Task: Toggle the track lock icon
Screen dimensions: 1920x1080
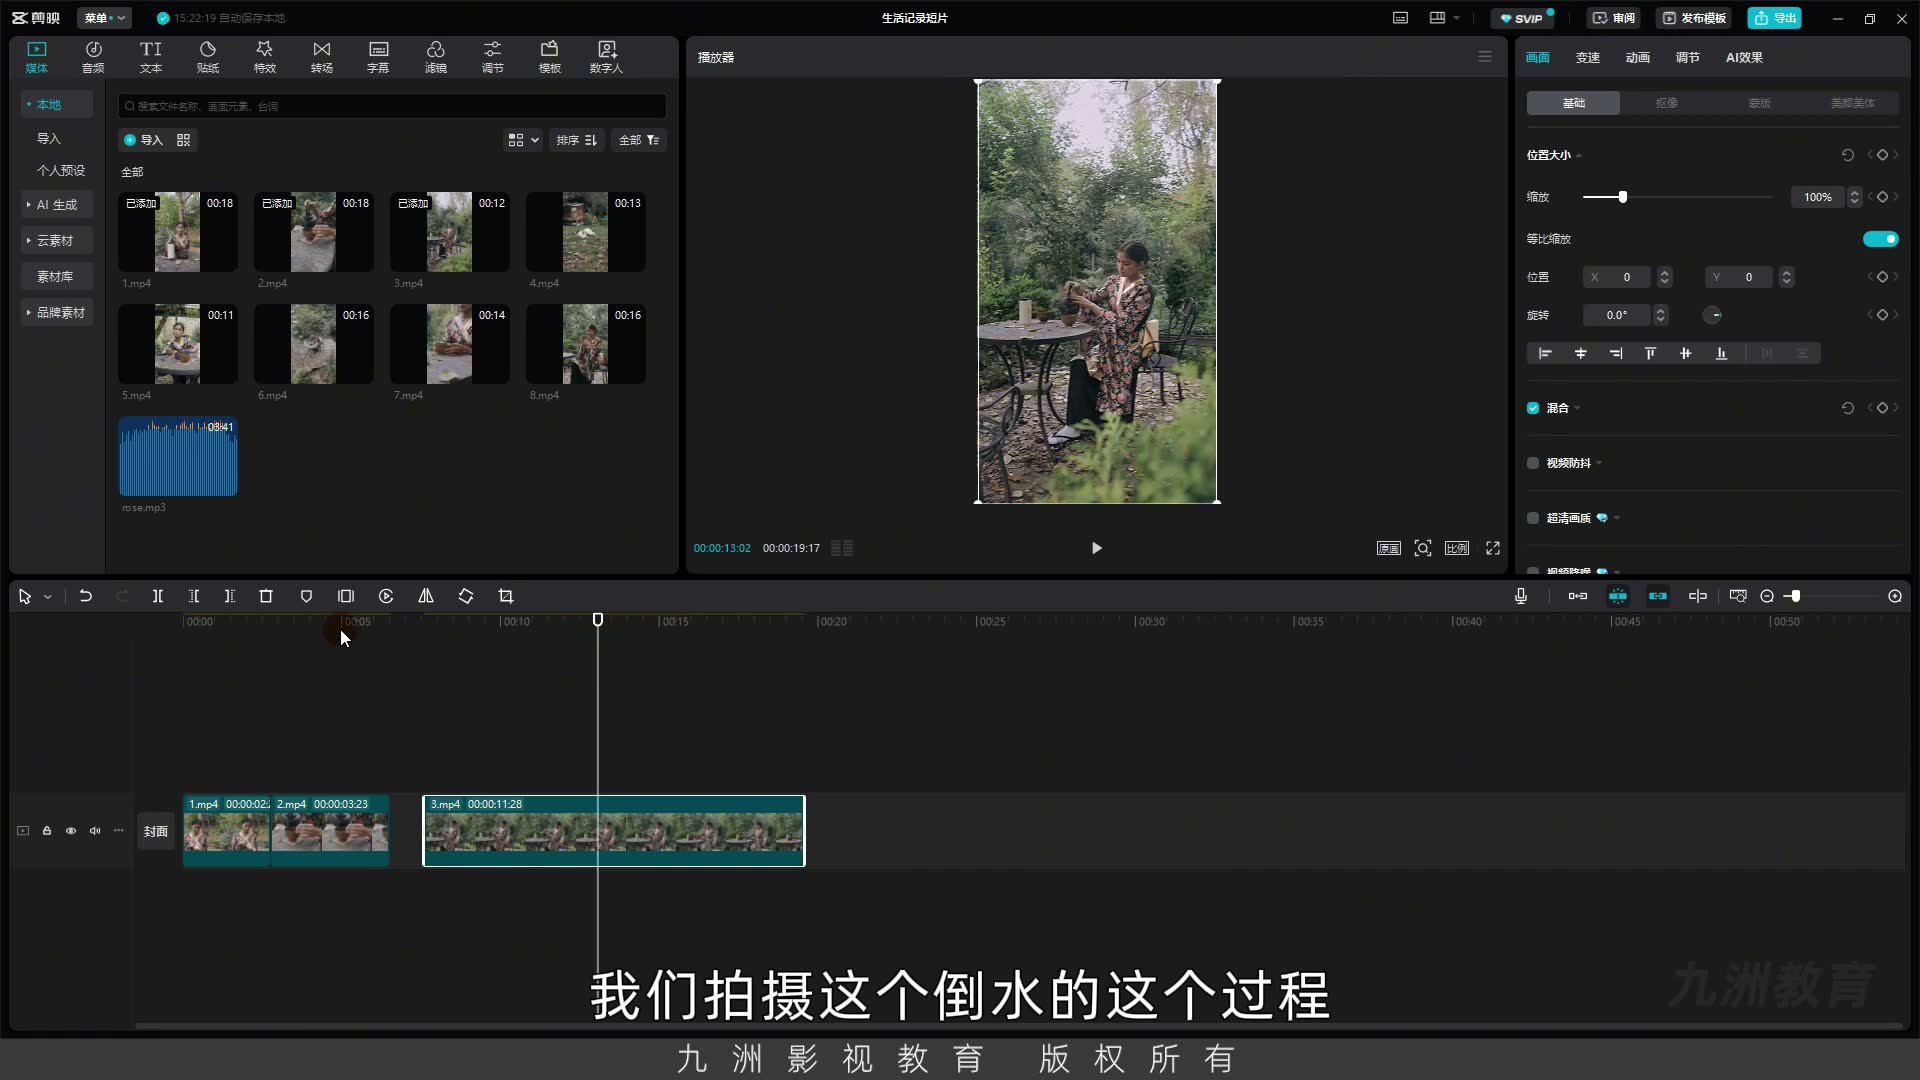Action: (47, 831)
